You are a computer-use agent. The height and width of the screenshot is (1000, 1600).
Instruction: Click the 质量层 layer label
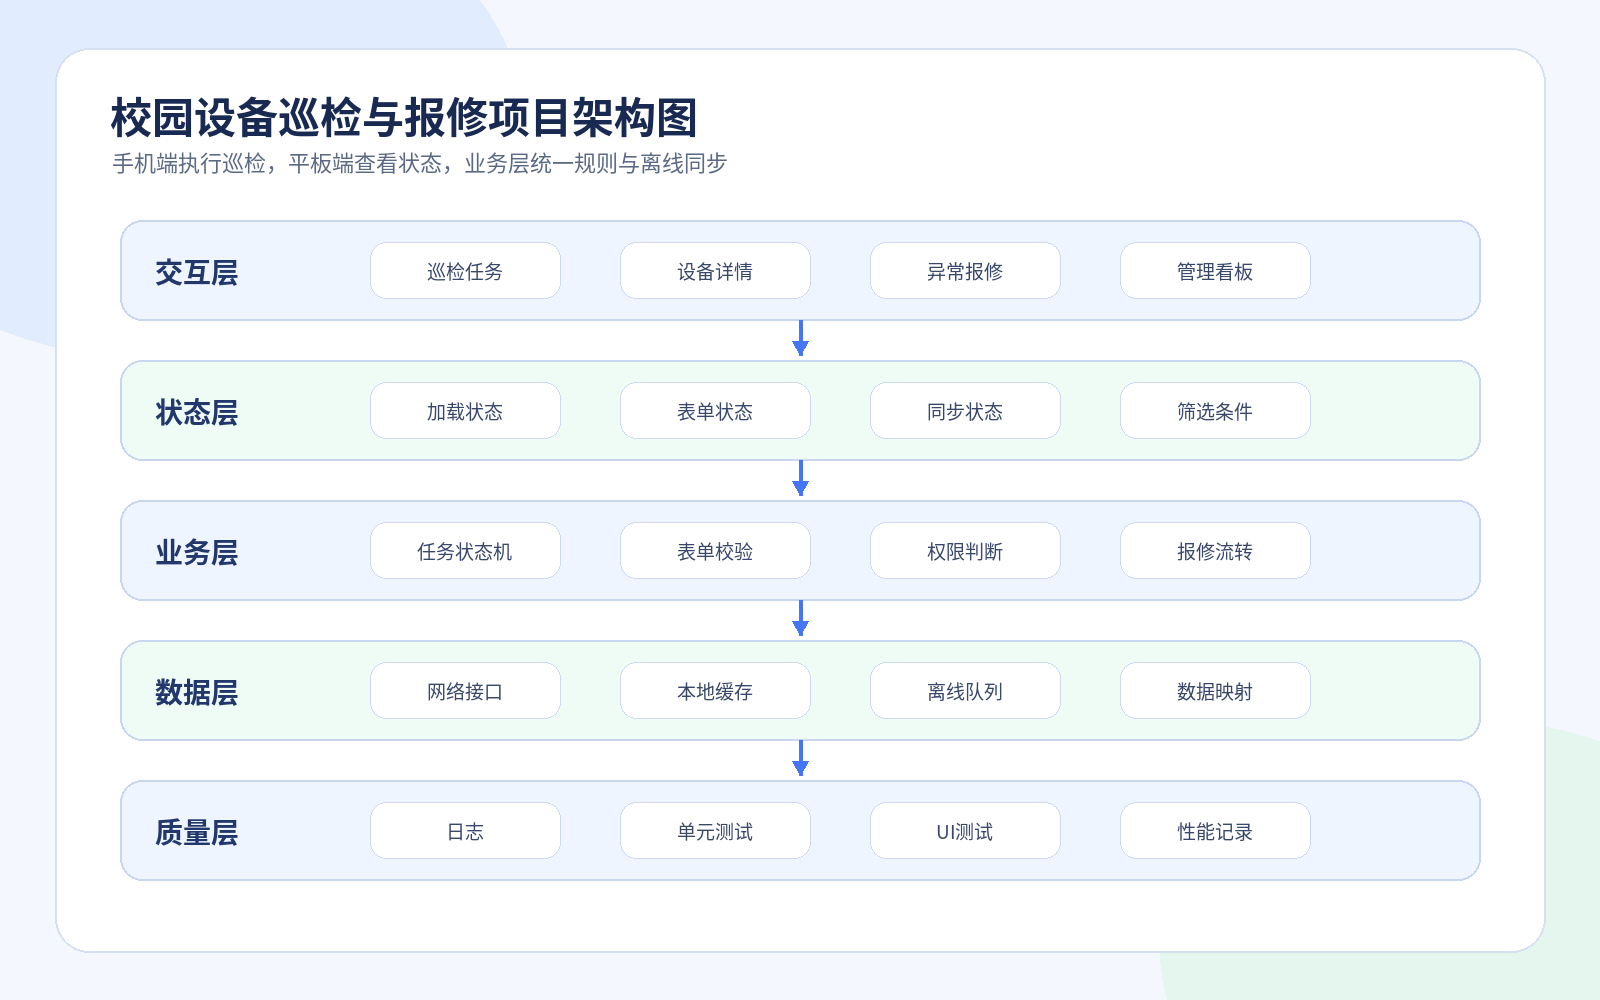point(197,832)
